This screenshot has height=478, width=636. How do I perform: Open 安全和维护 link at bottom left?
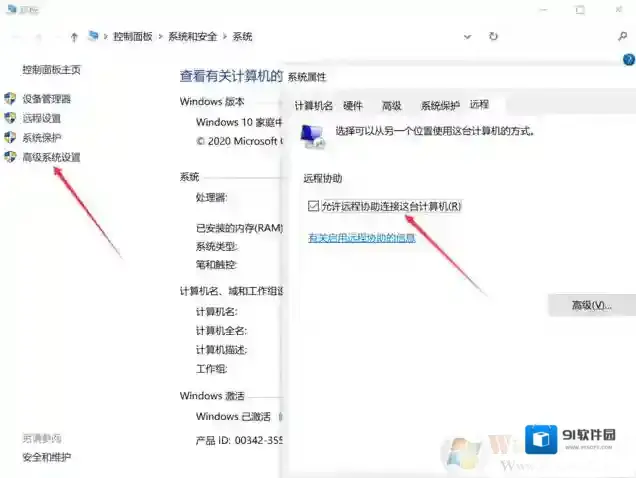pyautogui.click(x=47, y=457)
